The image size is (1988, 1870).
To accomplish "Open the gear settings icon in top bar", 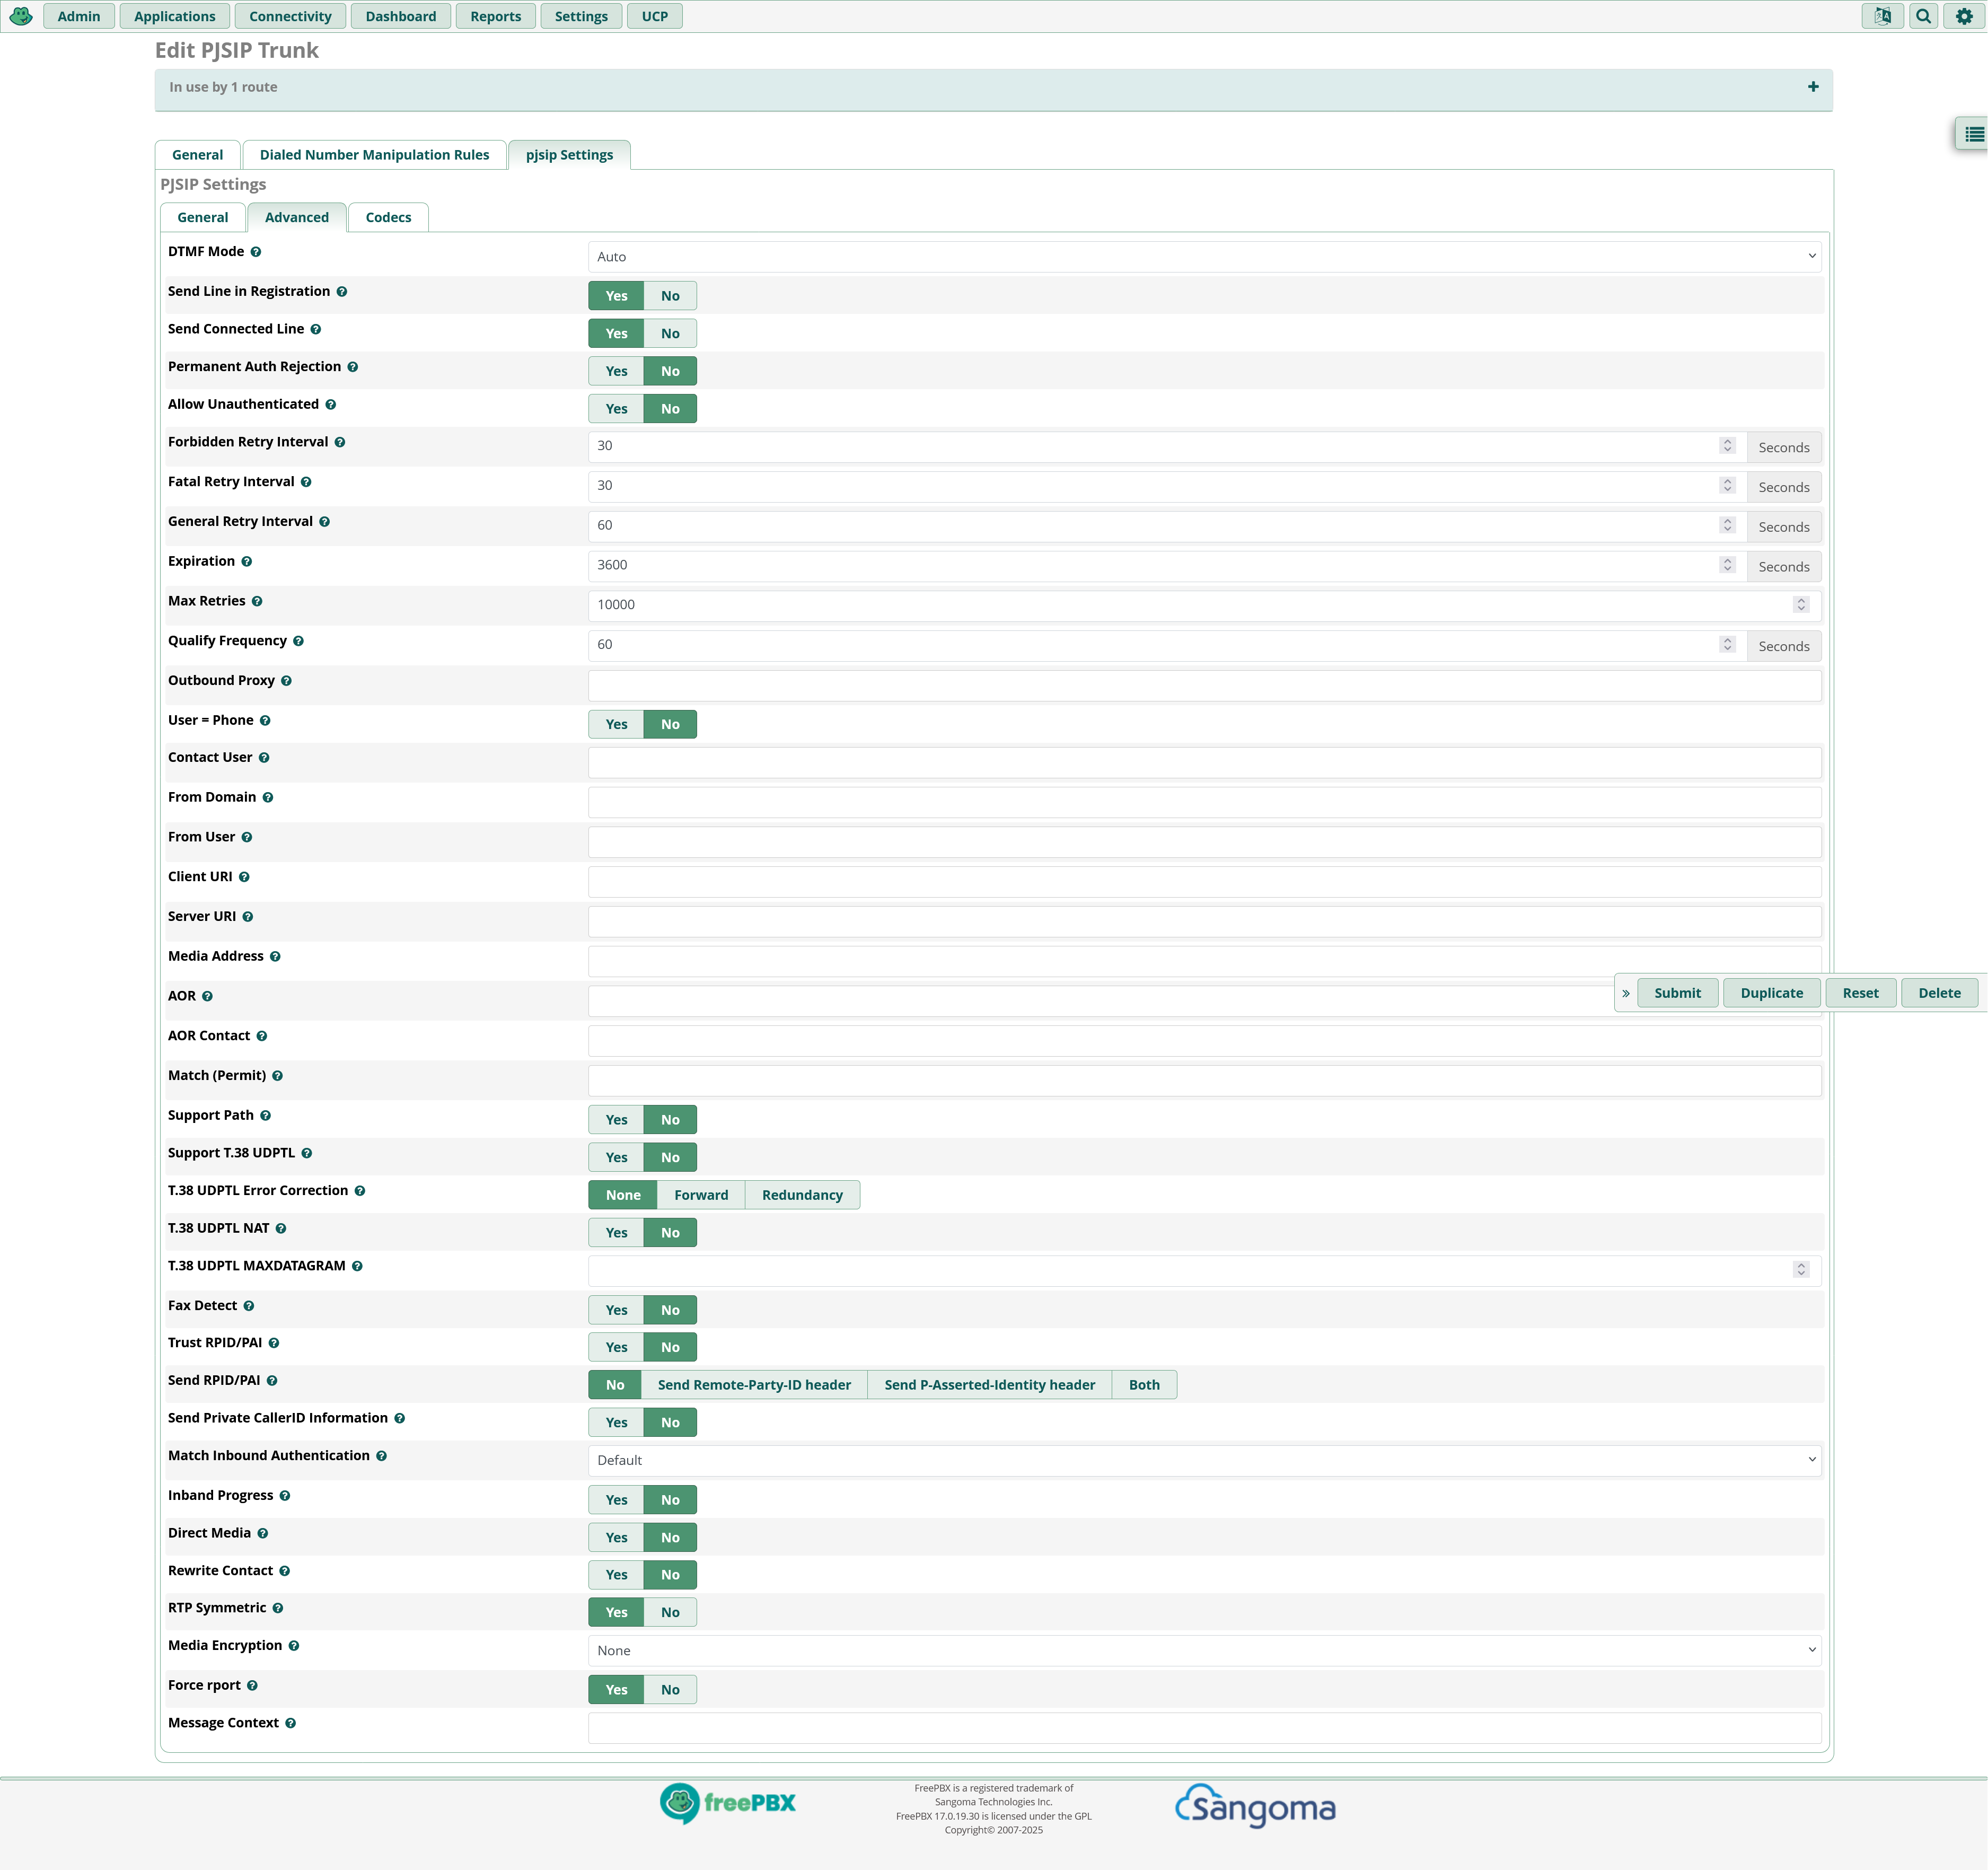I will [x=1964, y=16].
